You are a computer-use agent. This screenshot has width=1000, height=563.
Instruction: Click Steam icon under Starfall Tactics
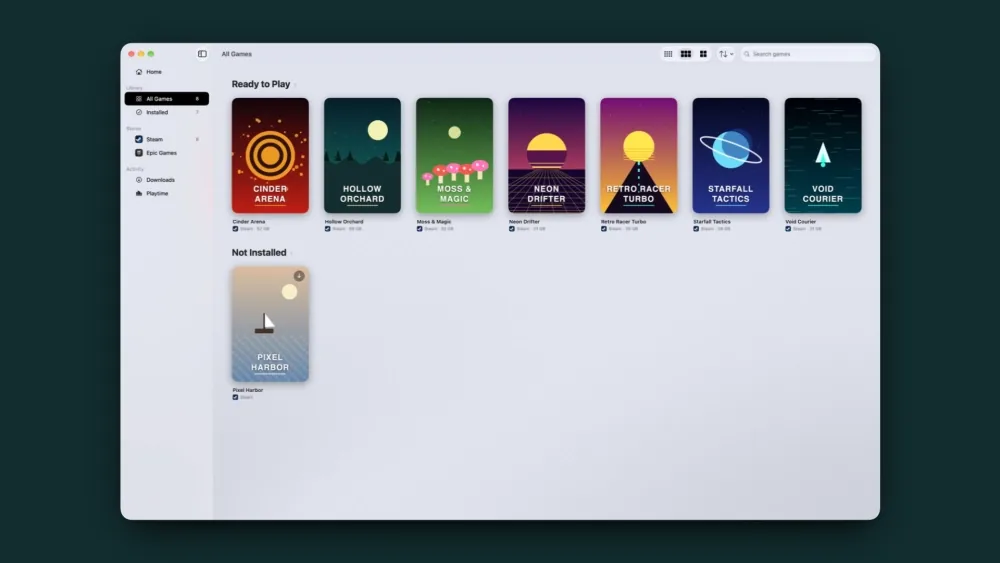click(696, 229)
